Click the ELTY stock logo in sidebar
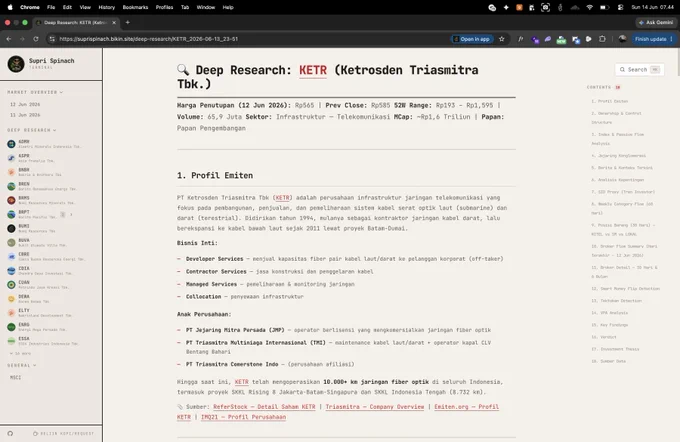 tap(11, 313)
